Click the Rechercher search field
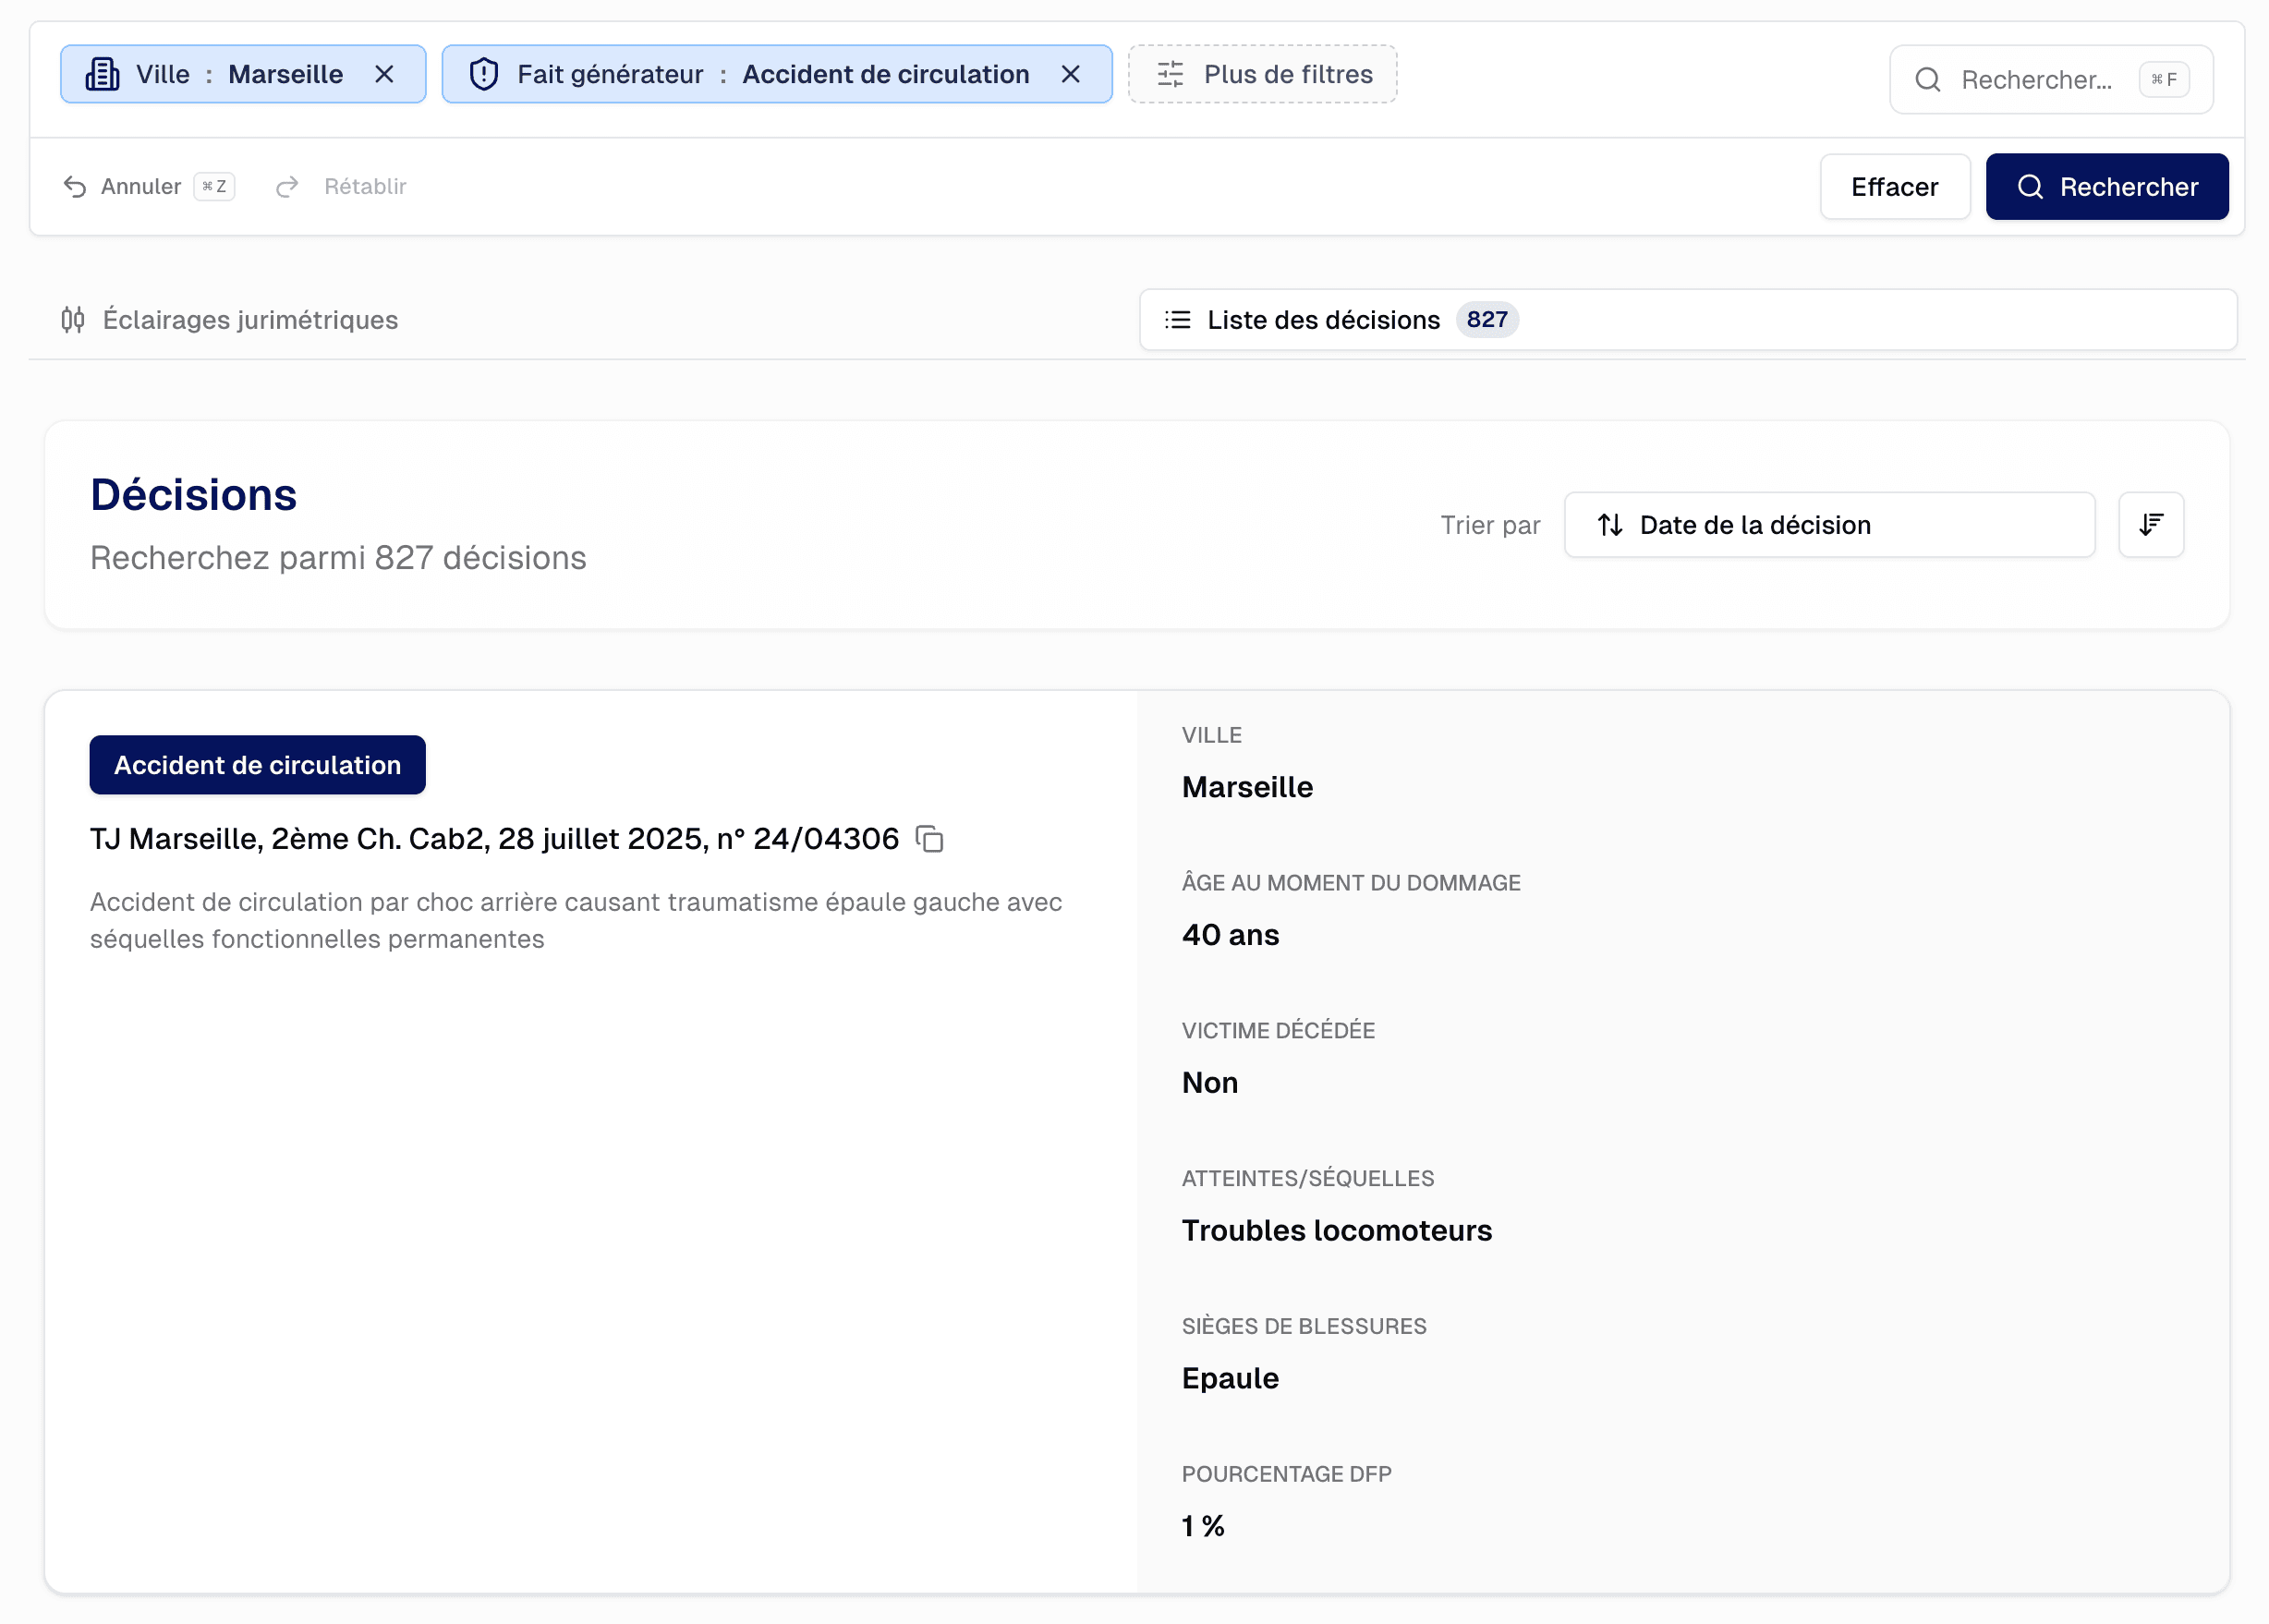 point(2035,80)
